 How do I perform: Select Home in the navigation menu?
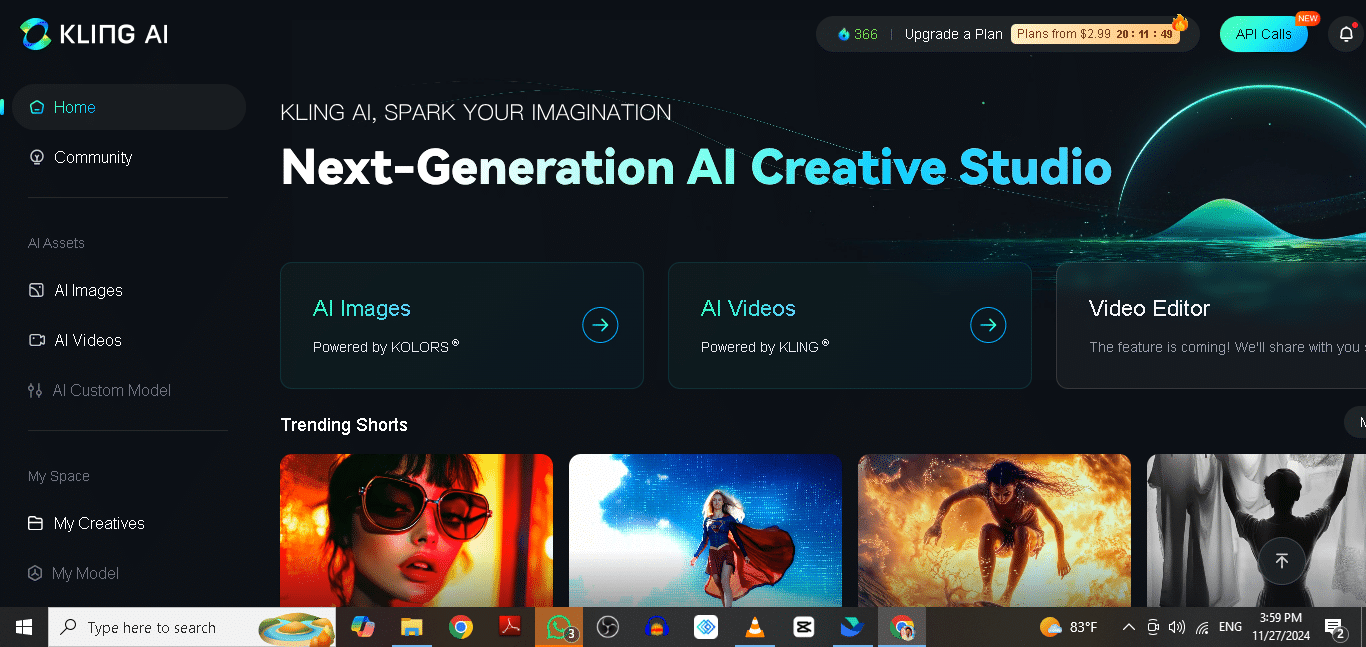[74, 106]
